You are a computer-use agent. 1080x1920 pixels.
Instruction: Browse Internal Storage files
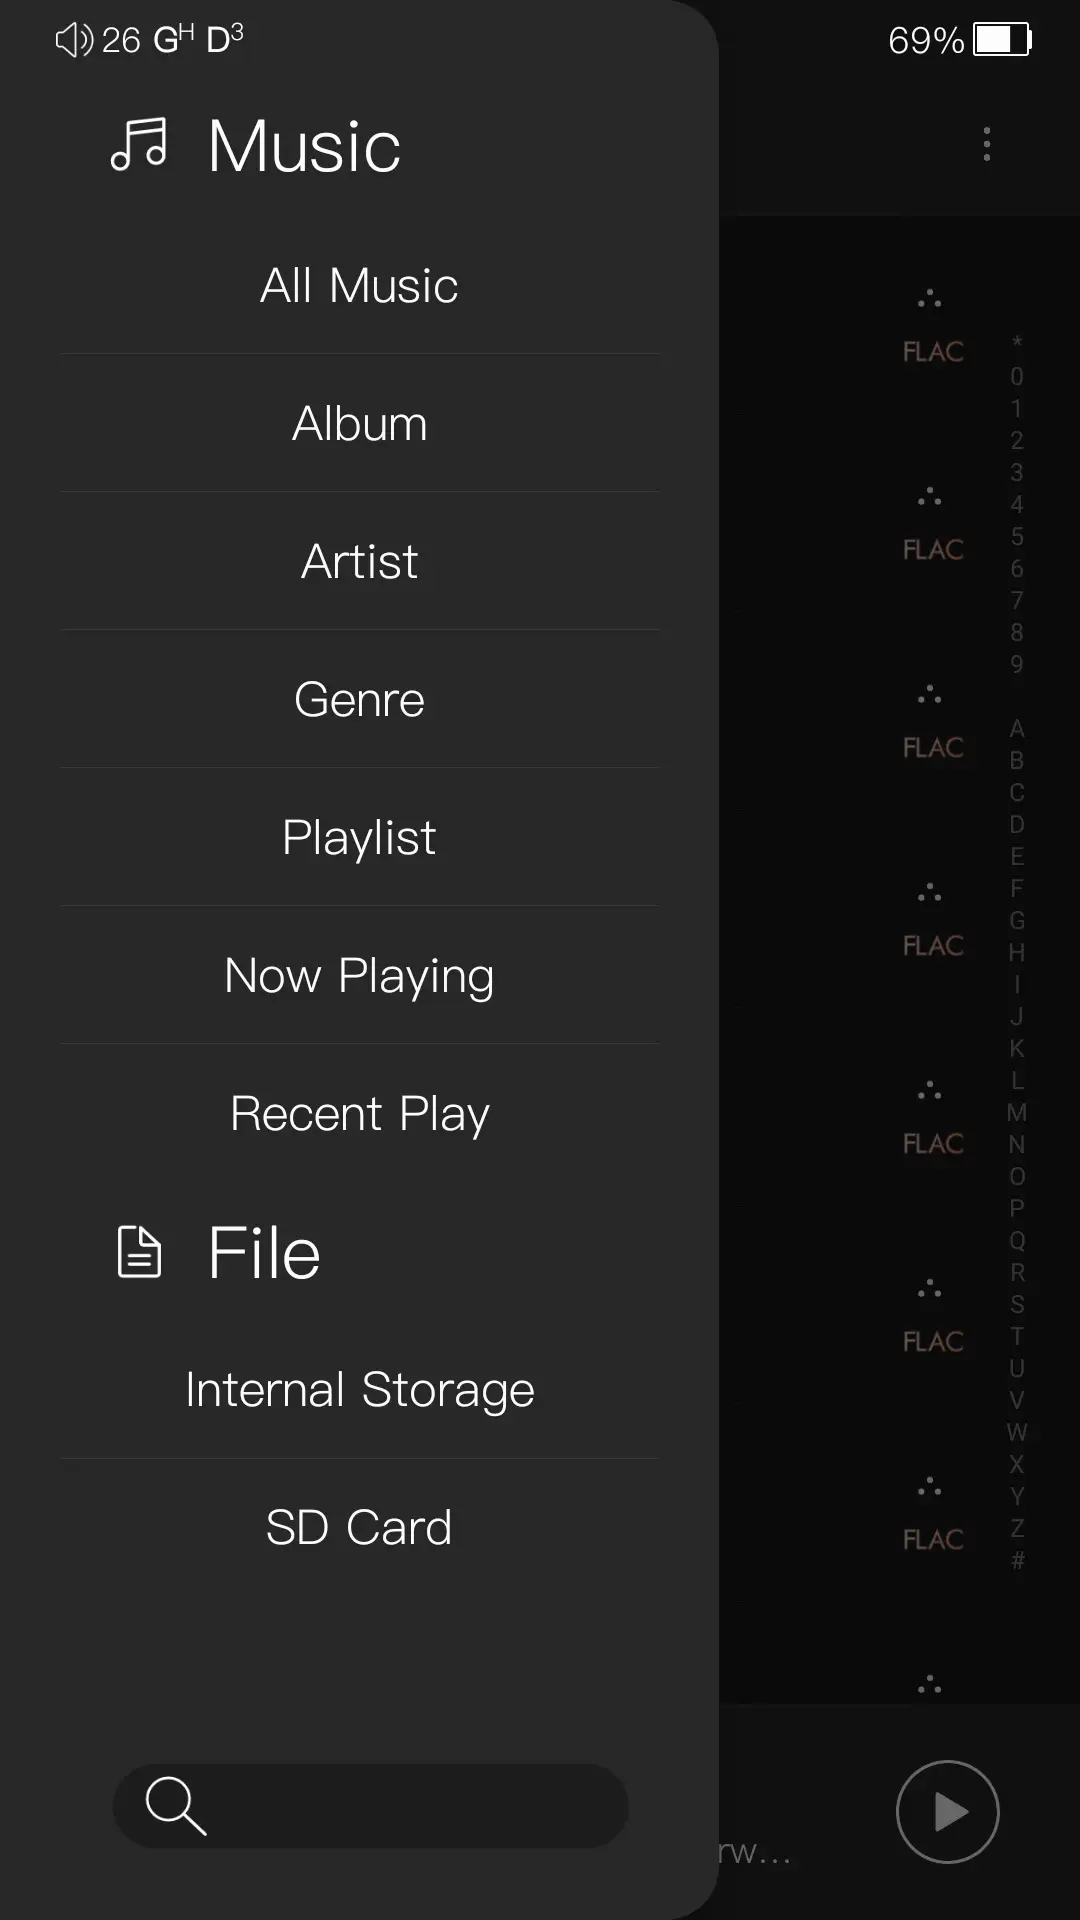pyautogui.click(x=359, y=1390)
